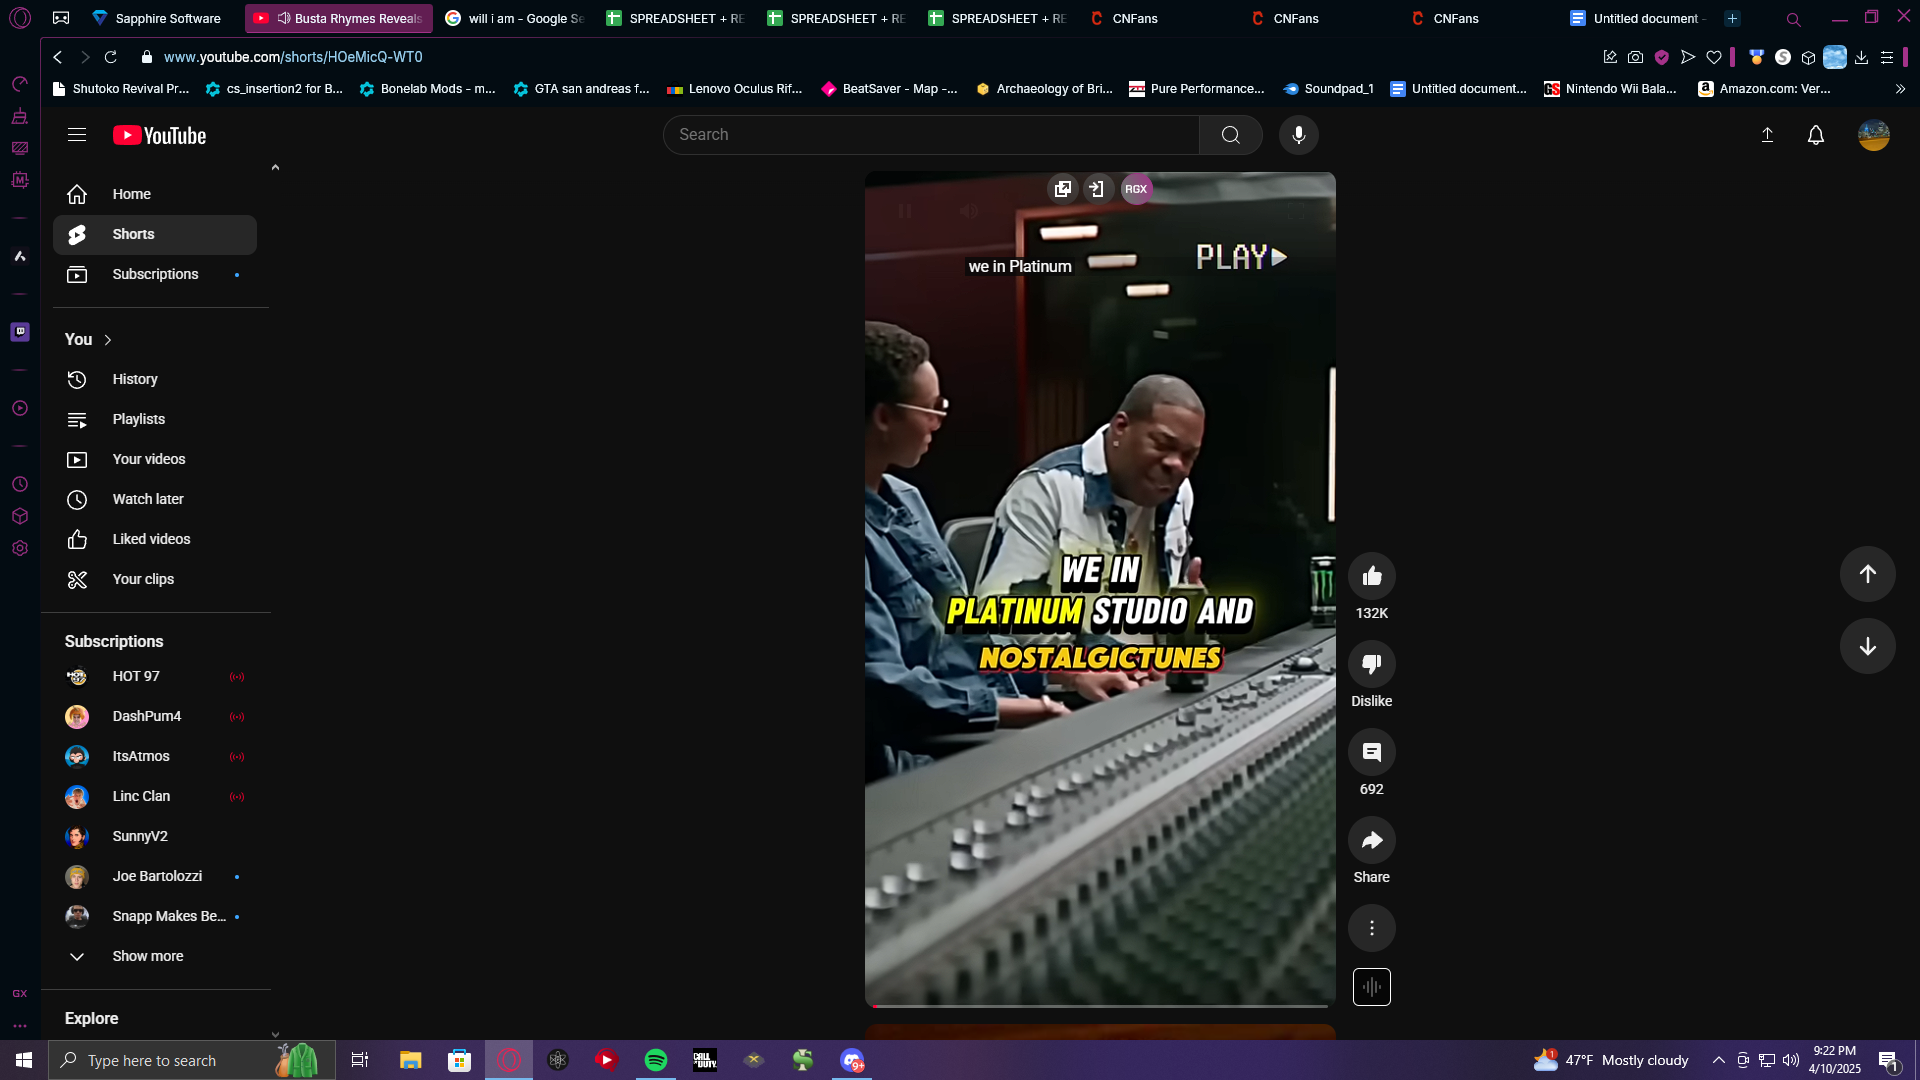Open YouTube notifications bell

1815,135
